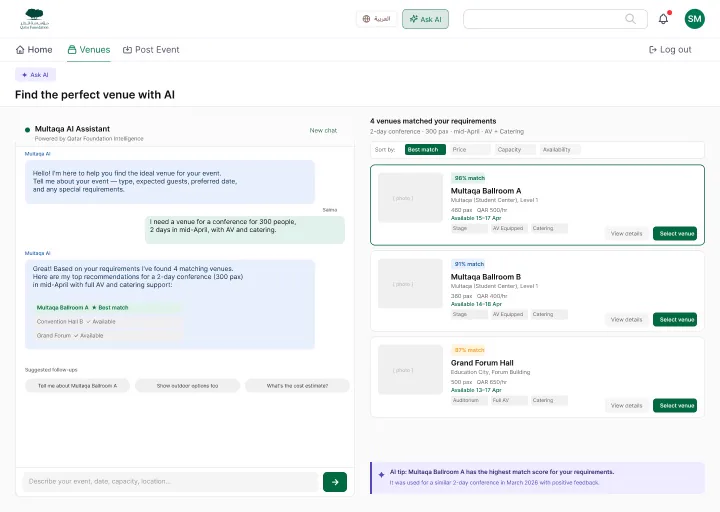Click Multaqa Ballroom A photo thumbnail
This screenshot has width=720, height=512.
(x=410, y=197)
